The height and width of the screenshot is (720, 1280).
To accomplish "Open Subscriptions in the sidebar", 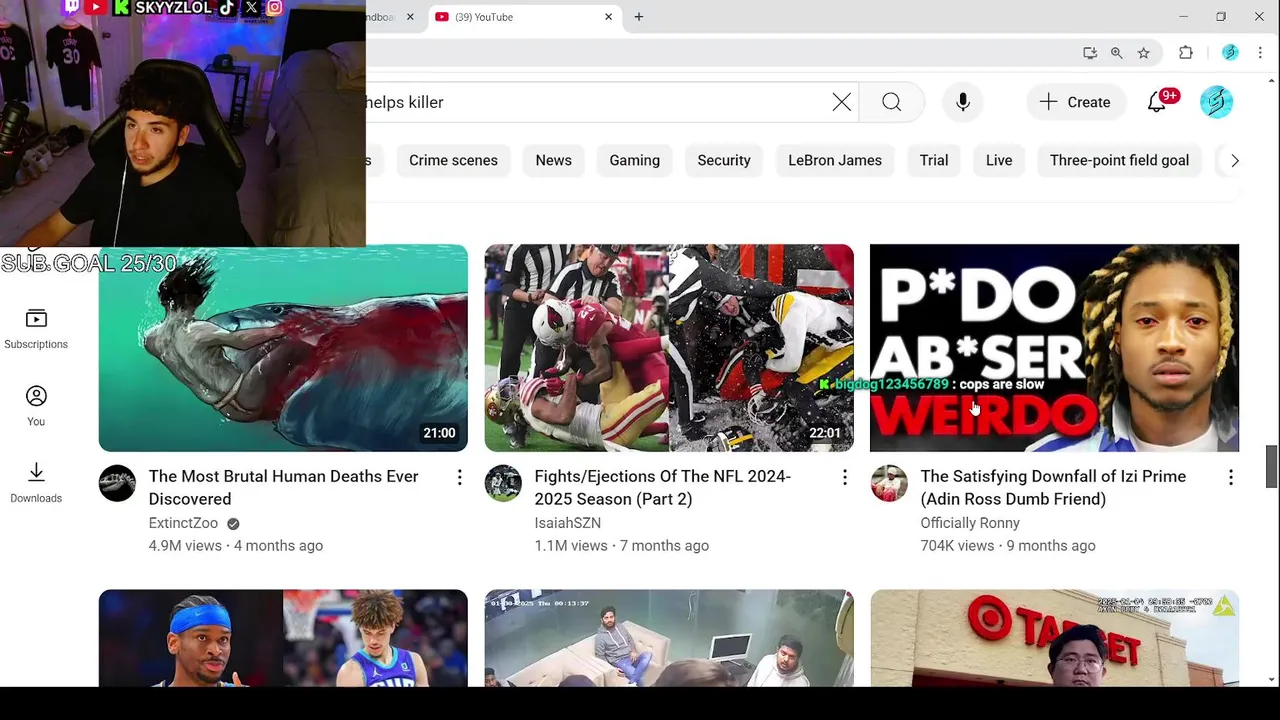I will pos(36,328).
